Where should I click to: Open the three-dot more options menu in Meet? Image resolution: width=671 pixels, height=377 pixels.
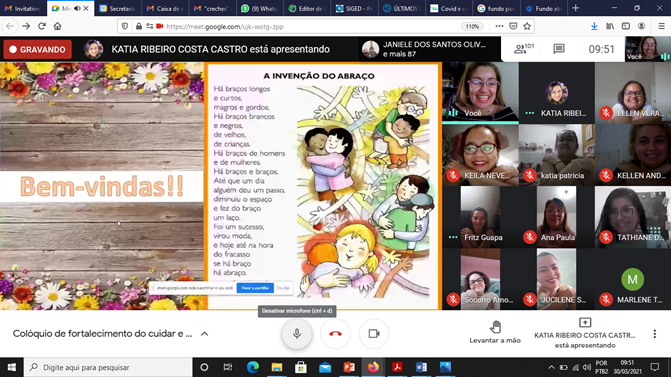pos(654,334)
